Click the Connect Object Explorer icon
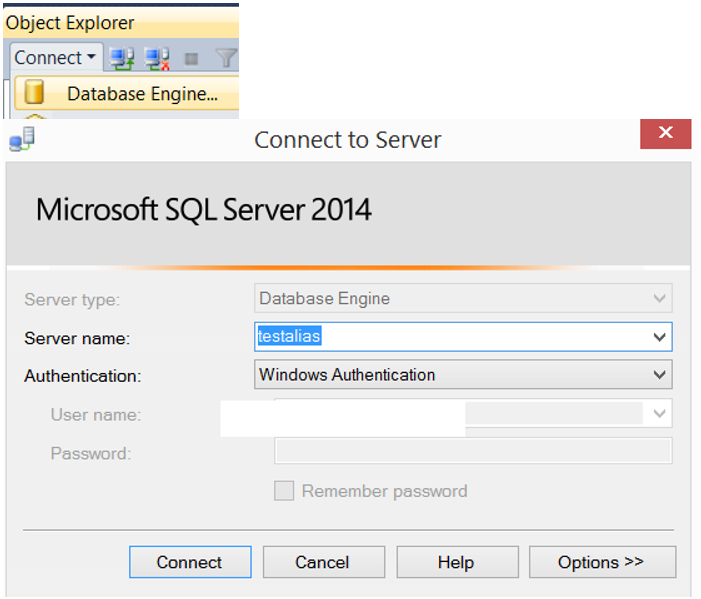 click(122, 58)
